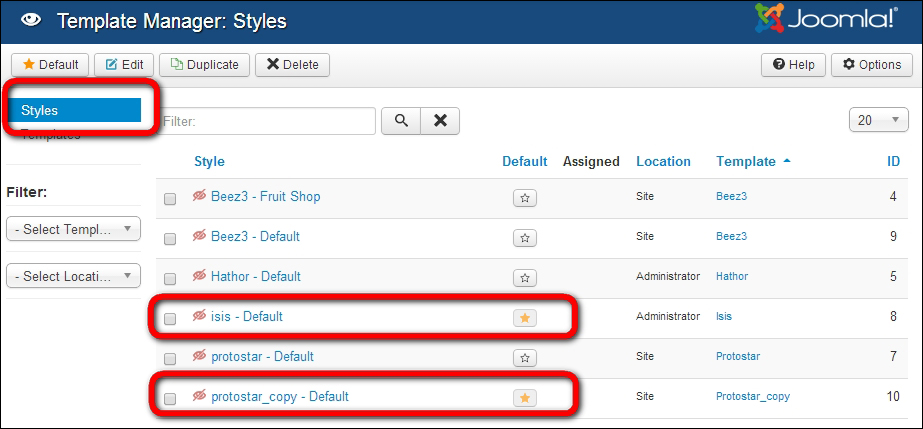This screenshot has height=429, width=923.
Task: Sort by the Style column header
Action: (209, 161)
